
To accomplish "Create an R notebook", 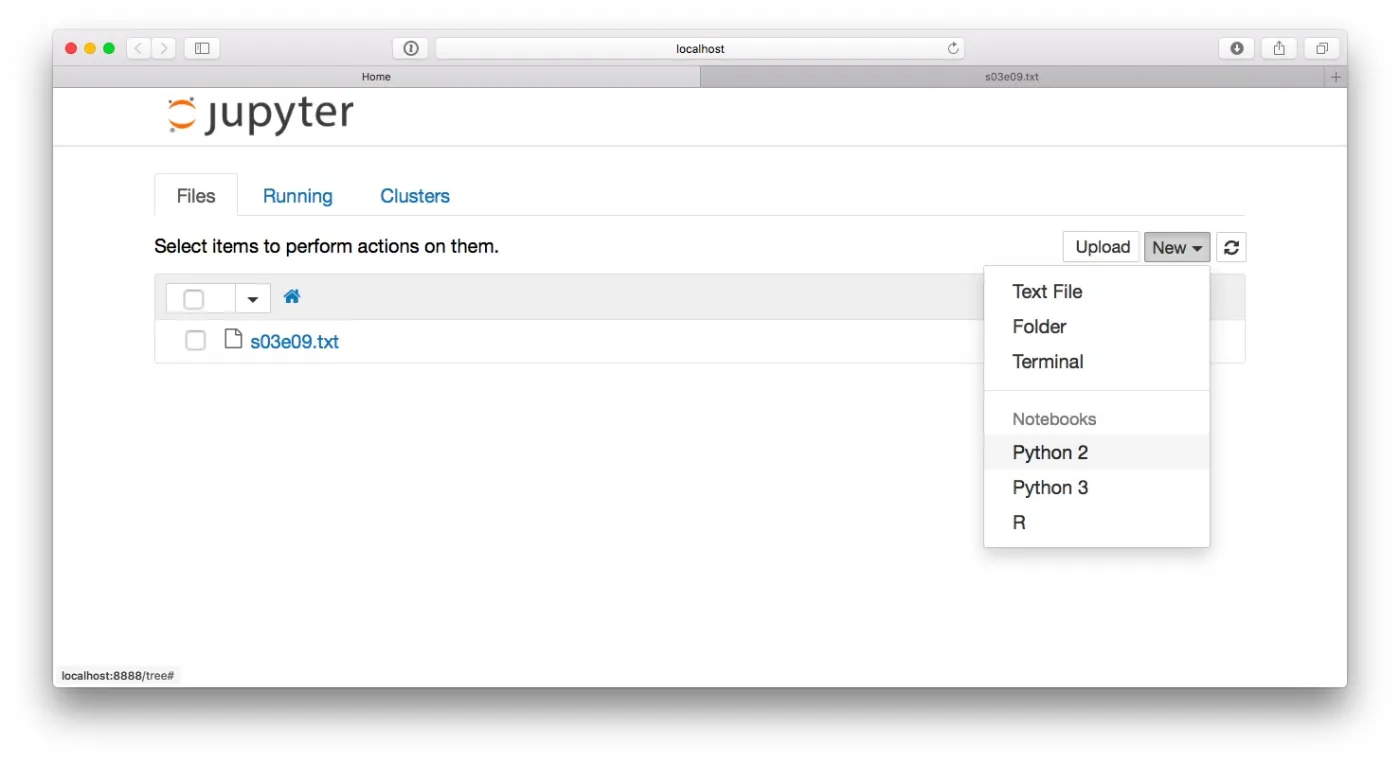I will 1097,522.
